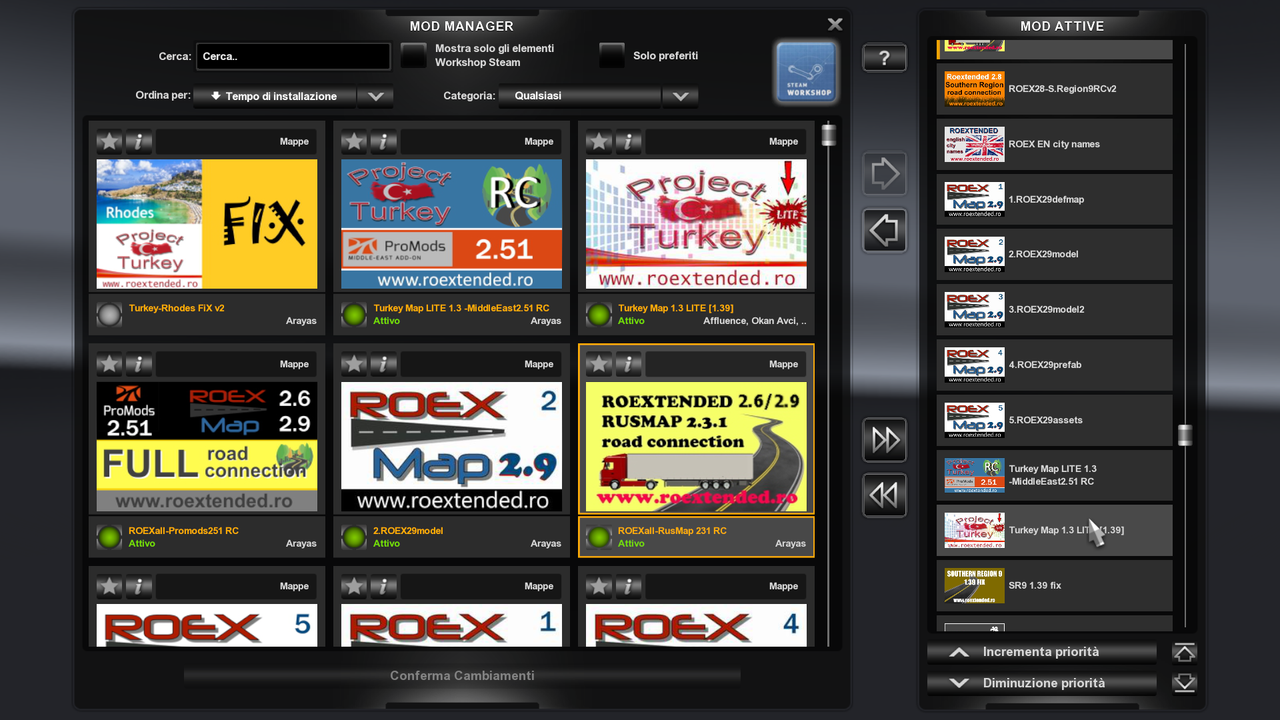This screenshot has width=1280, height=720.
Task: Show info for ROEX 1 mod card
Action: [384, 587]
